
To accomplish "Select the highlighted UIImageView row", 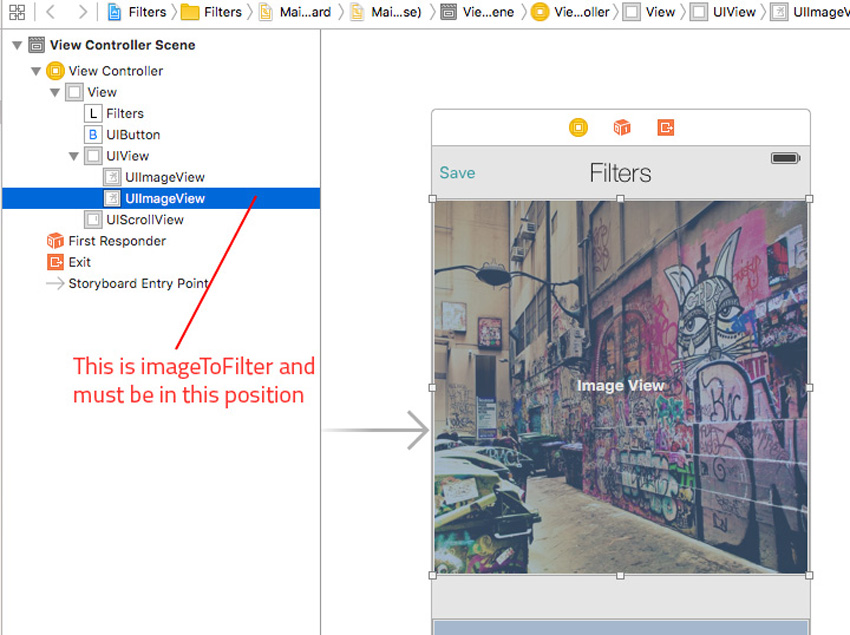I will [x=161, y=198].
